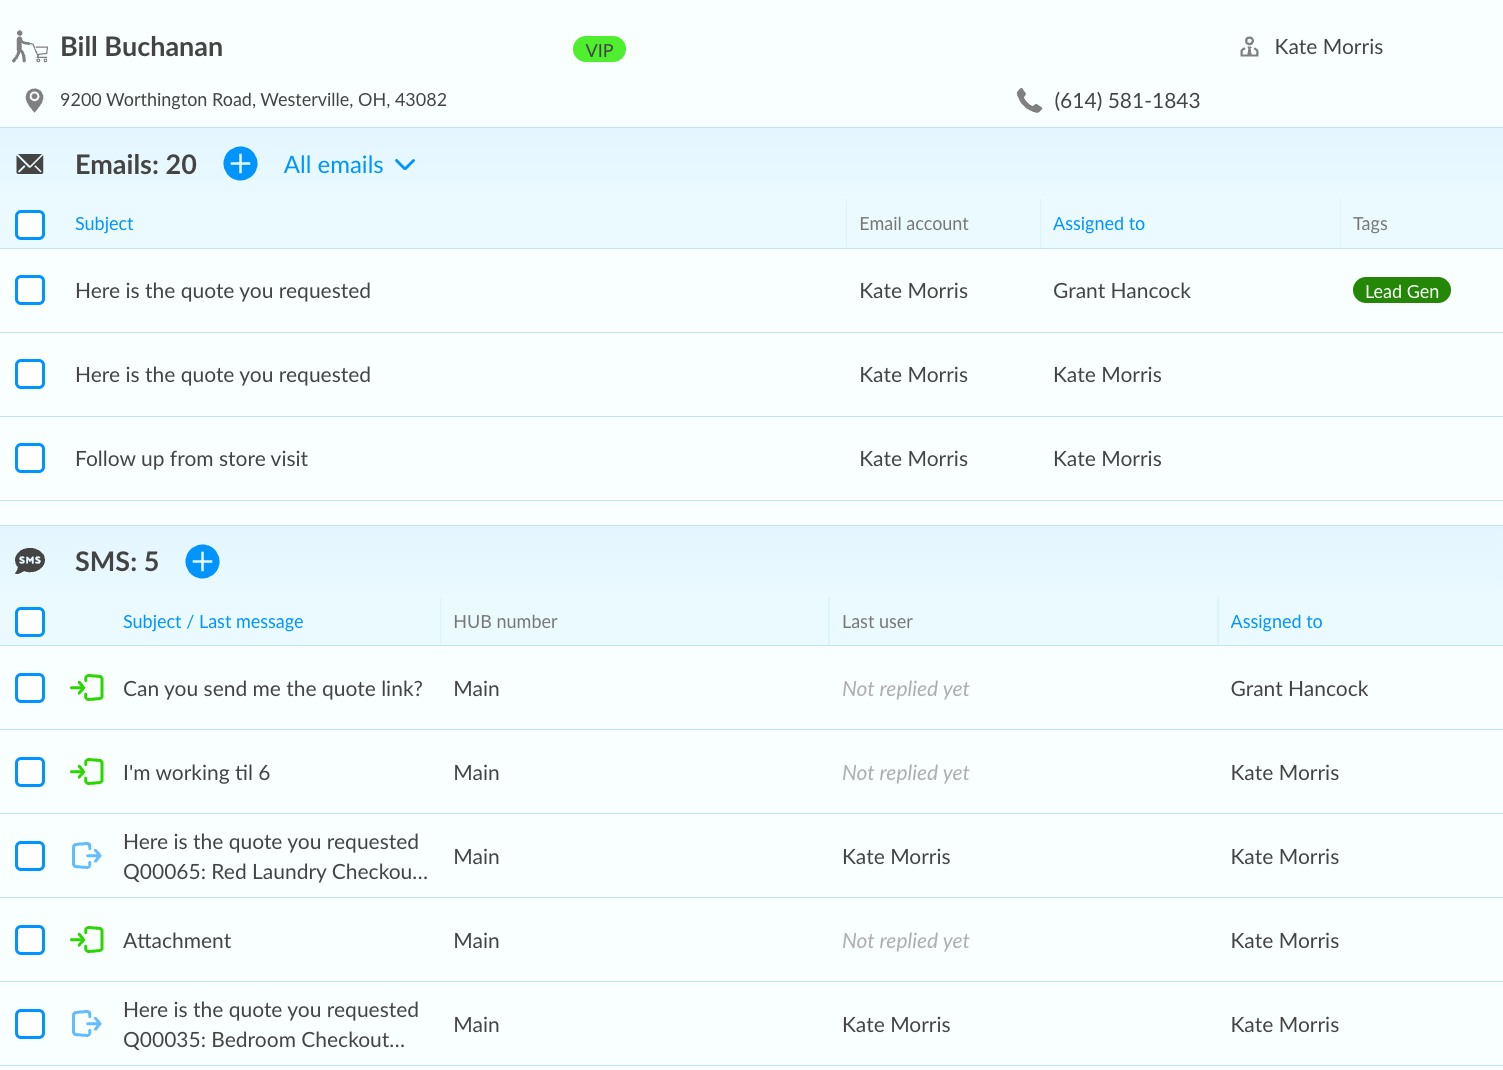The image size is (1503, 1070).
Task: Select all emails with header checkbox
Action: [30, 224]
